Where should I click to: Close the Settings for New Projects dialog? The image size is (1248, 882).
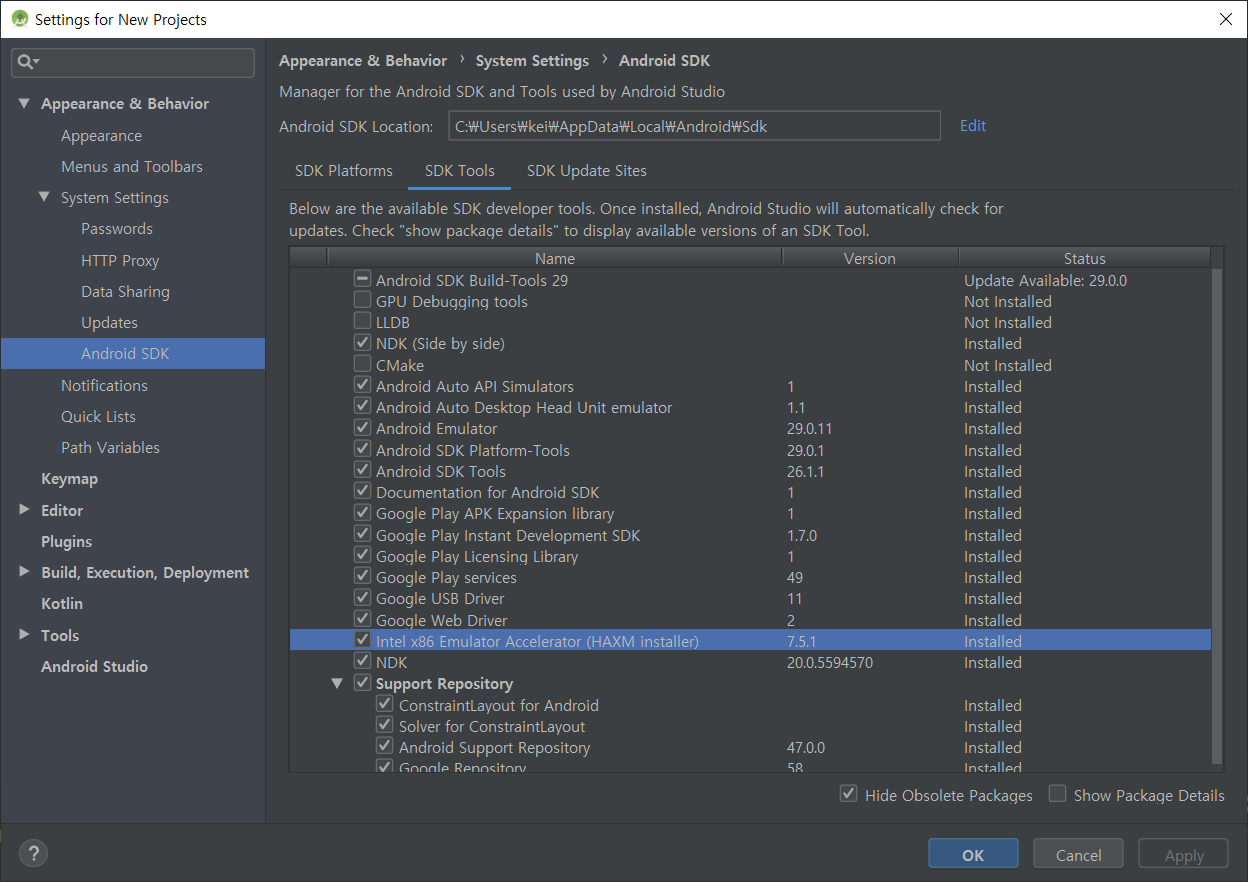point(1225,19)
